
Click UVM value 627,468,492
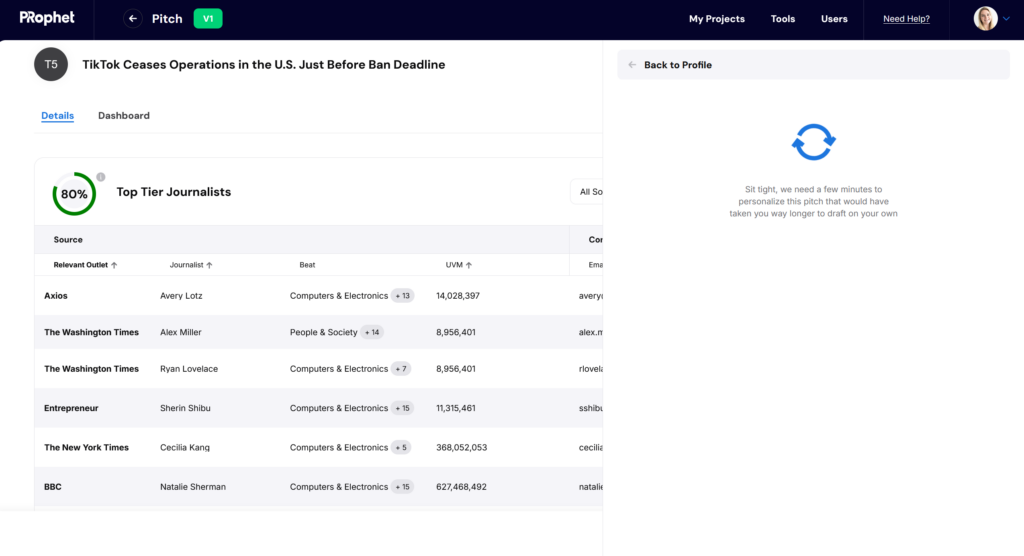tap(461, 487)
